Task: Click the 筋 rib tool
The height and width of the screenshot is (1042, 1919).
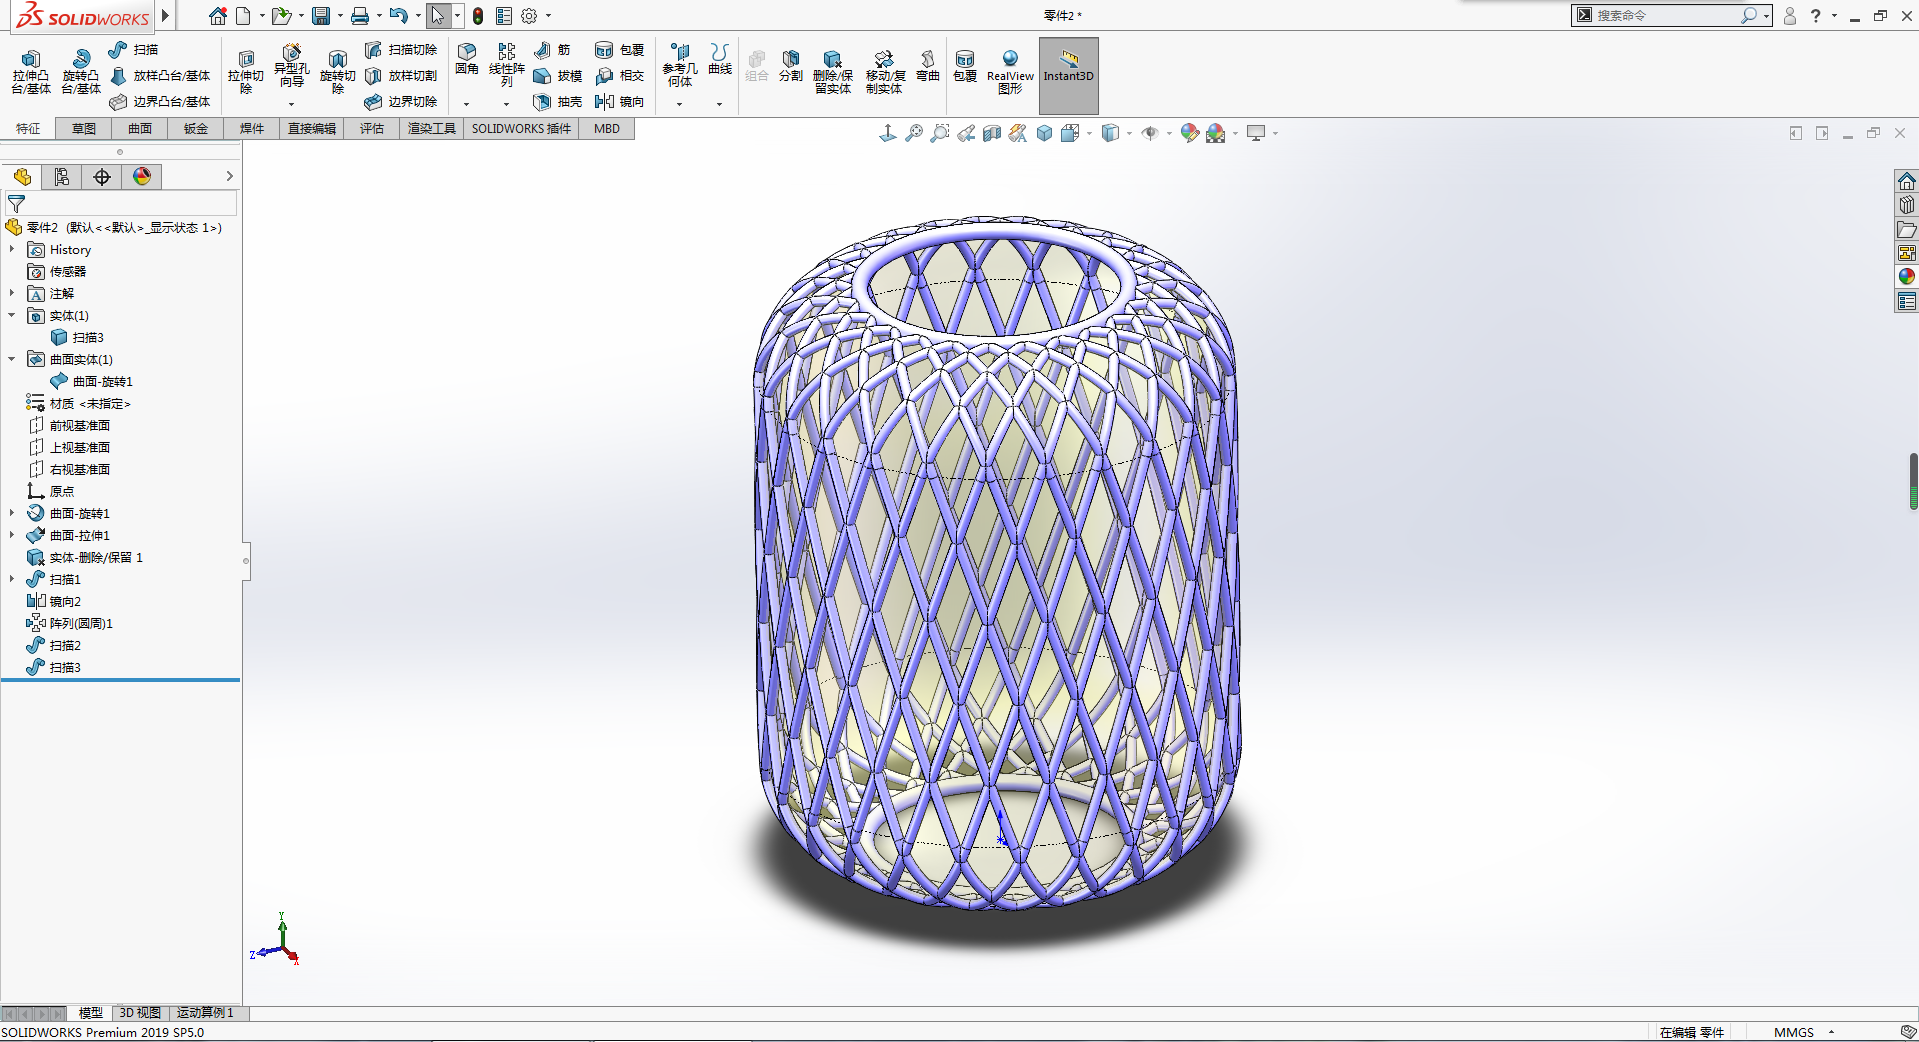Action: 552,49
